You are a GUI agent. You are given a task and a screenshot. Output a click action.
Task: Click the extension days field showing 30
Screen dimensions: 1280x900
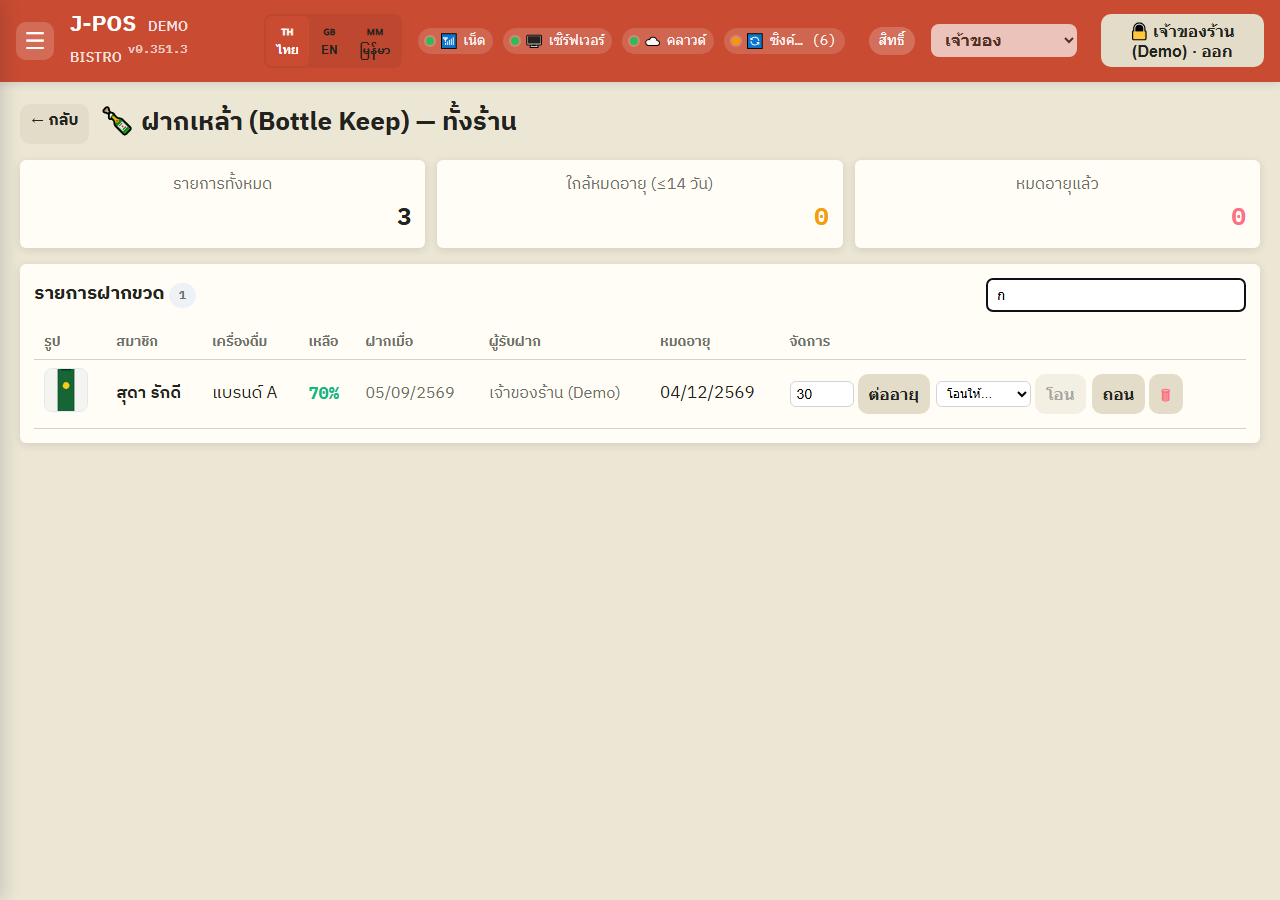tap(822, 394)
